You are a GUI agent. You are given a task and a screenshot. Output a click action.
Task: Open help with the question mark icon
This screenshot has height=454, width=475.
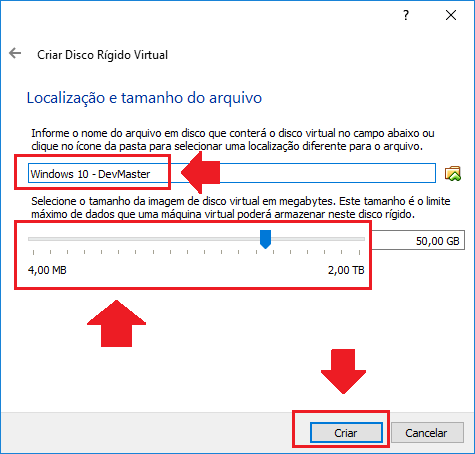[406, 15]
